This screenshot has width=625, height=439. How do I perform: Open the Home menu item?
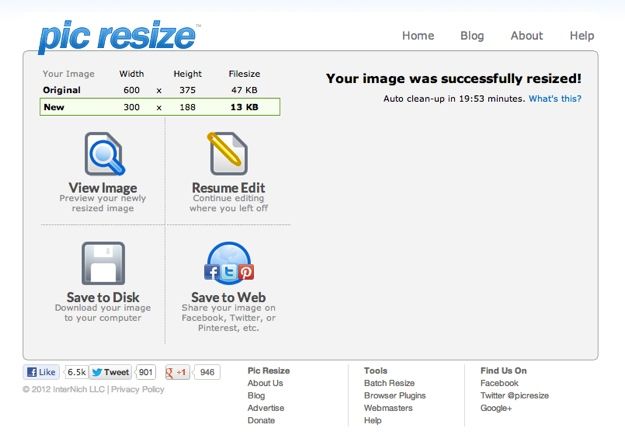click(418, 35)
